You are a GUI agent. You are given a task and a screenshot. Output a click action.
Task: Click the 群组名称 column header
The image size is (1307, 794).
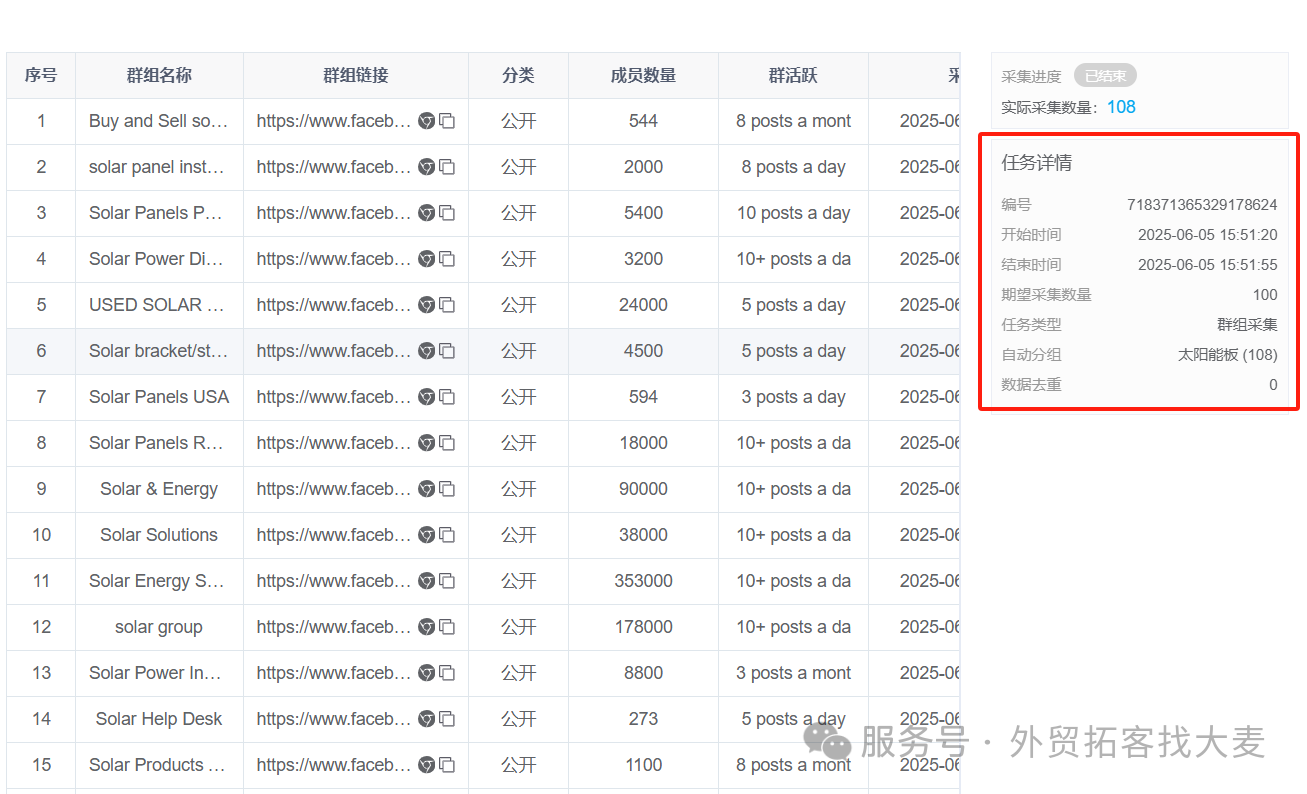pos(159,75)
